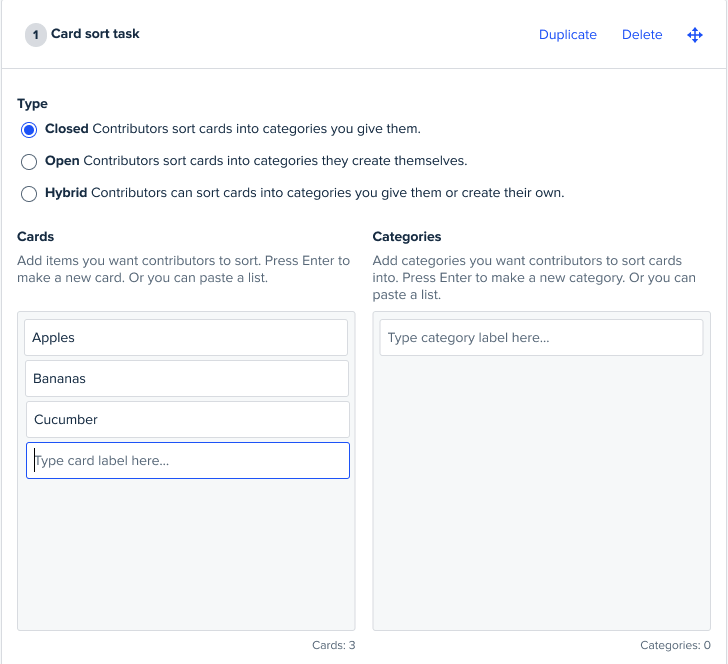
Task: Duplicate the card sort task
Action: 567,35
